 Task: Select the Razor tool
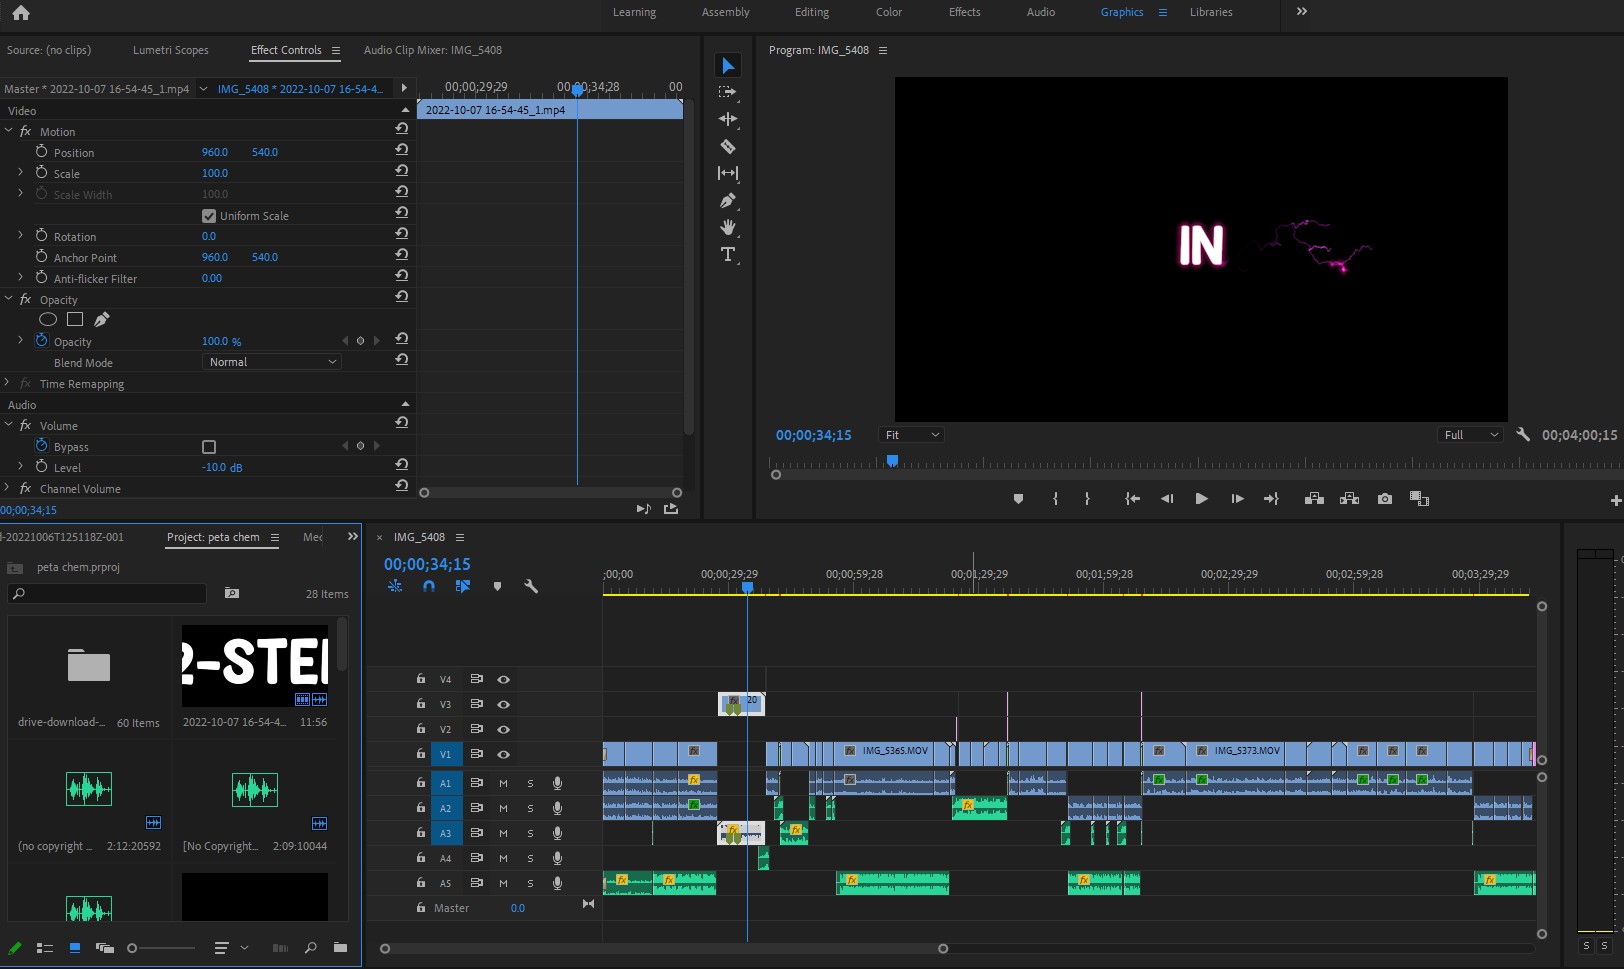pos(728,146)
